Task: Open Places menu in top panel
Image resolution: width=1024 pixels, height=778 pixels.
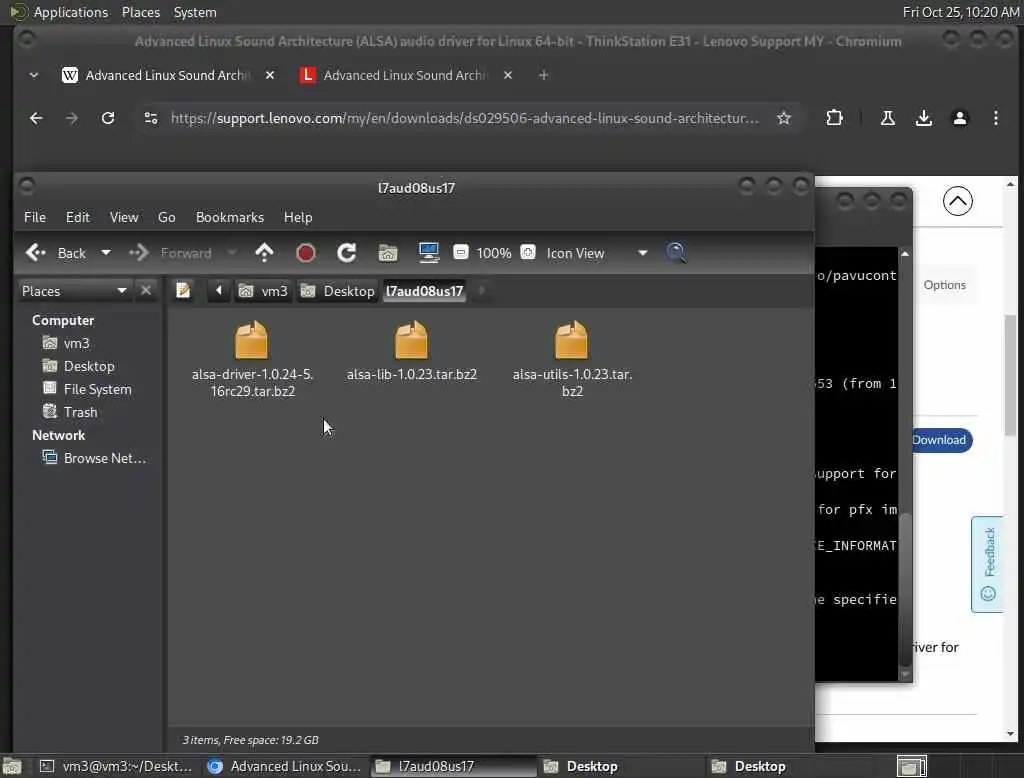Action: point(140,12)
